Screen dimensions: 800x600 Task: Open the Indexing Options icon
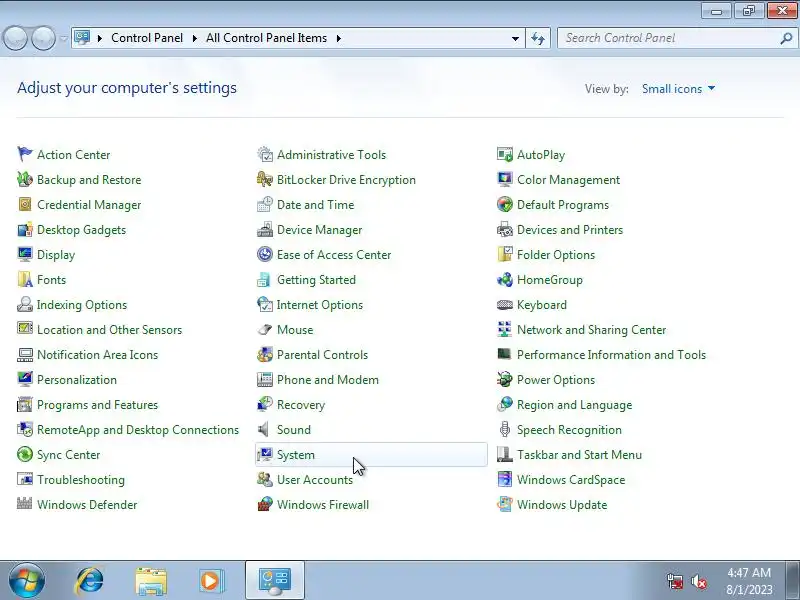24,304
